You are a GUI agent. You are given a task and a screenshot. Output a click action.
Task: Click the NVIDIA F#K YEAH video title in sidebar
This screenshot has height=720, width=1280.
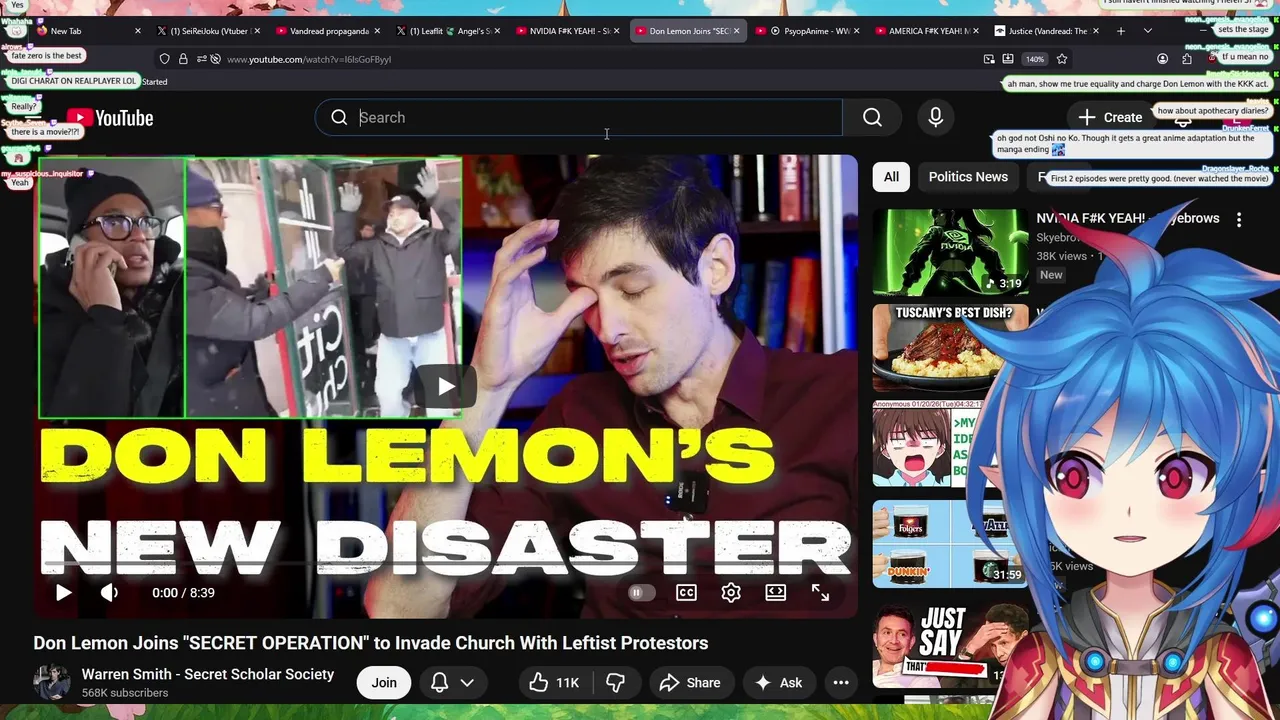pos(1128,218)
